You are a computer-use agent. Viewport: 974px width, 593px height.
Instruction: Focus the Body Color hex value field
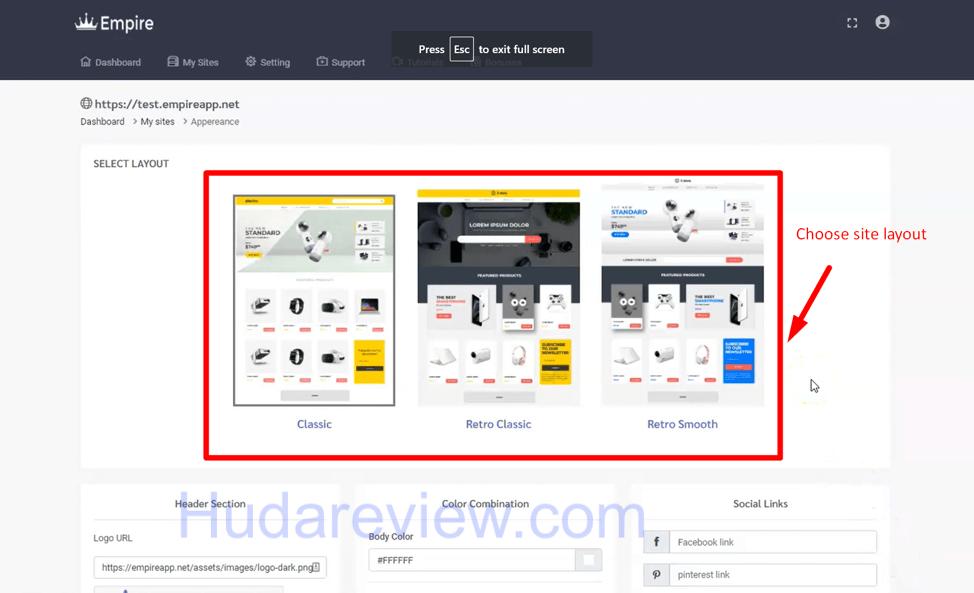click(472, 560)
